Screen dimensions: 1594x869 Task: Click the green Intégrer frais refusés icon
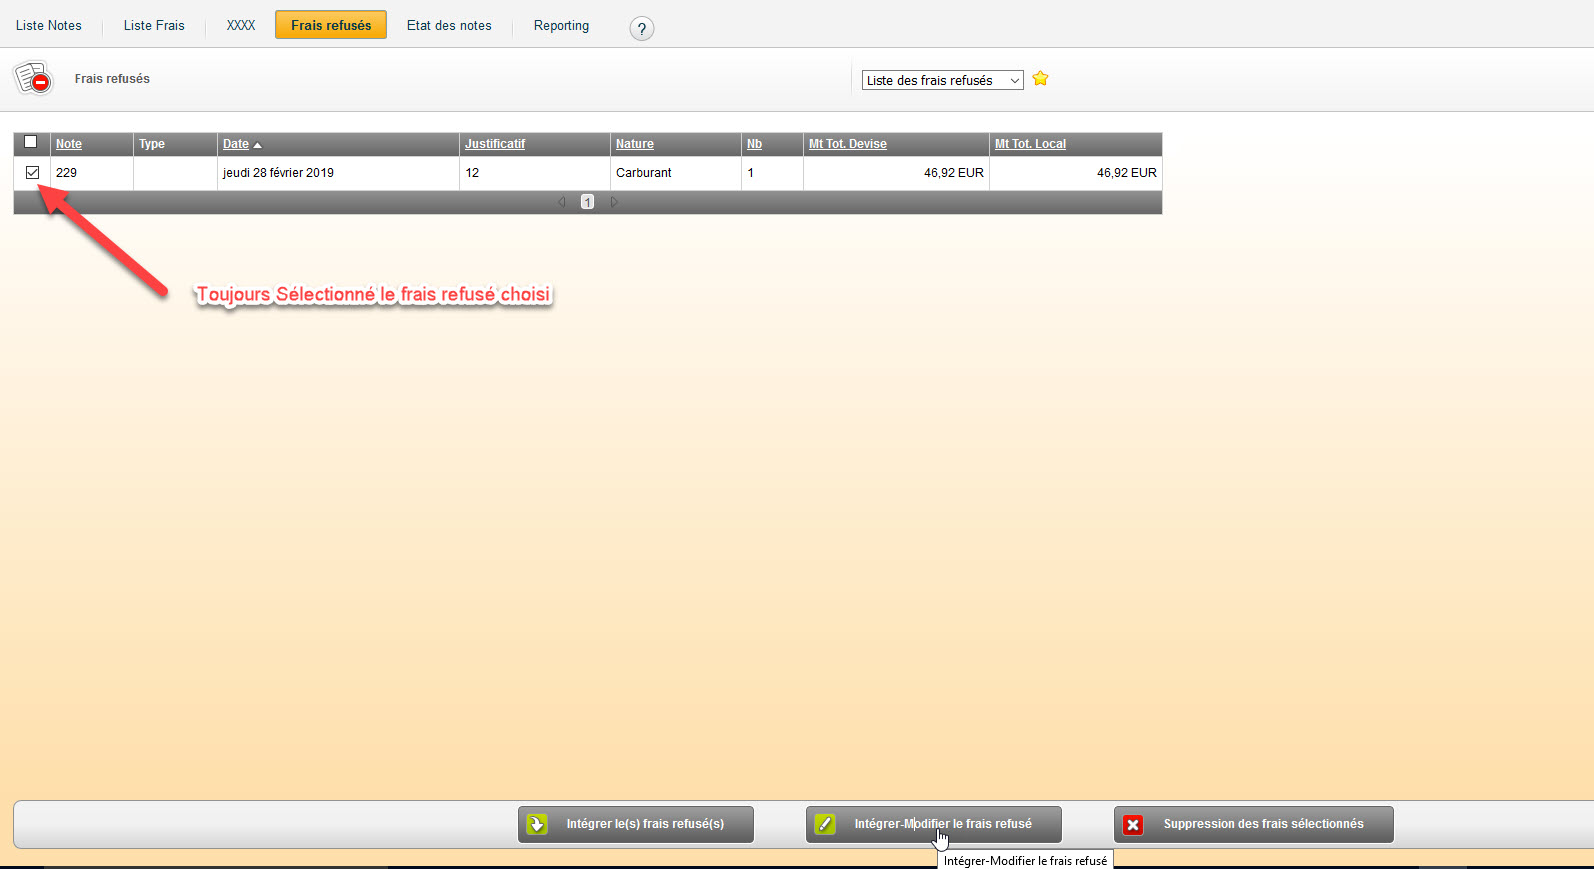[537, 824]
